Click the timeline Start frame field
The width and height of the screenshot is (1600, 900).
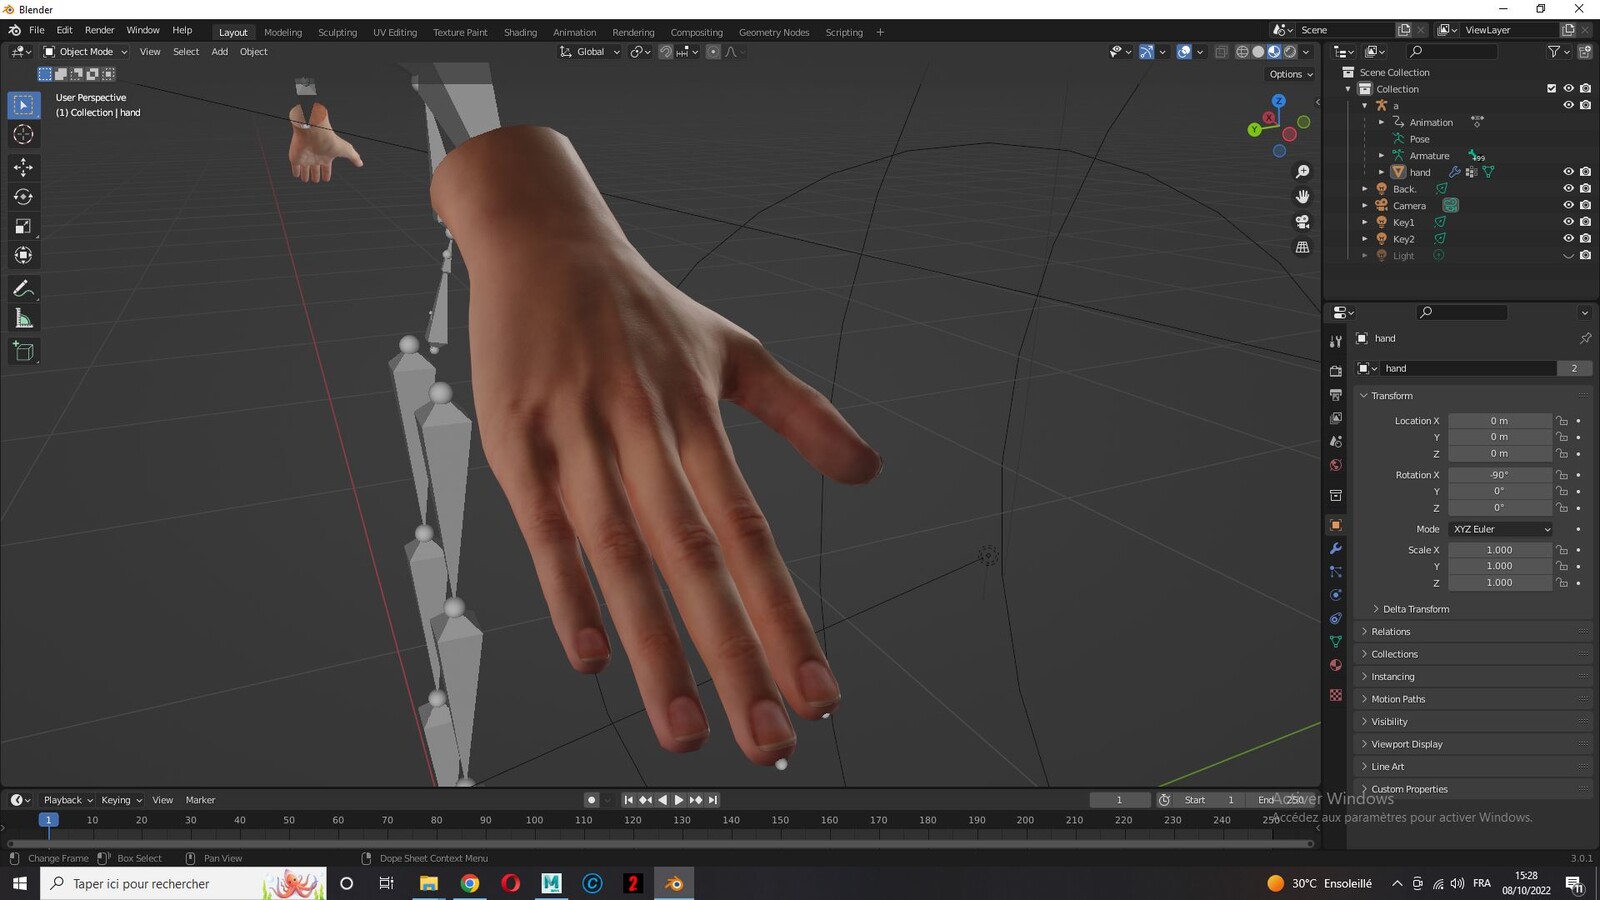point(1211,800)
